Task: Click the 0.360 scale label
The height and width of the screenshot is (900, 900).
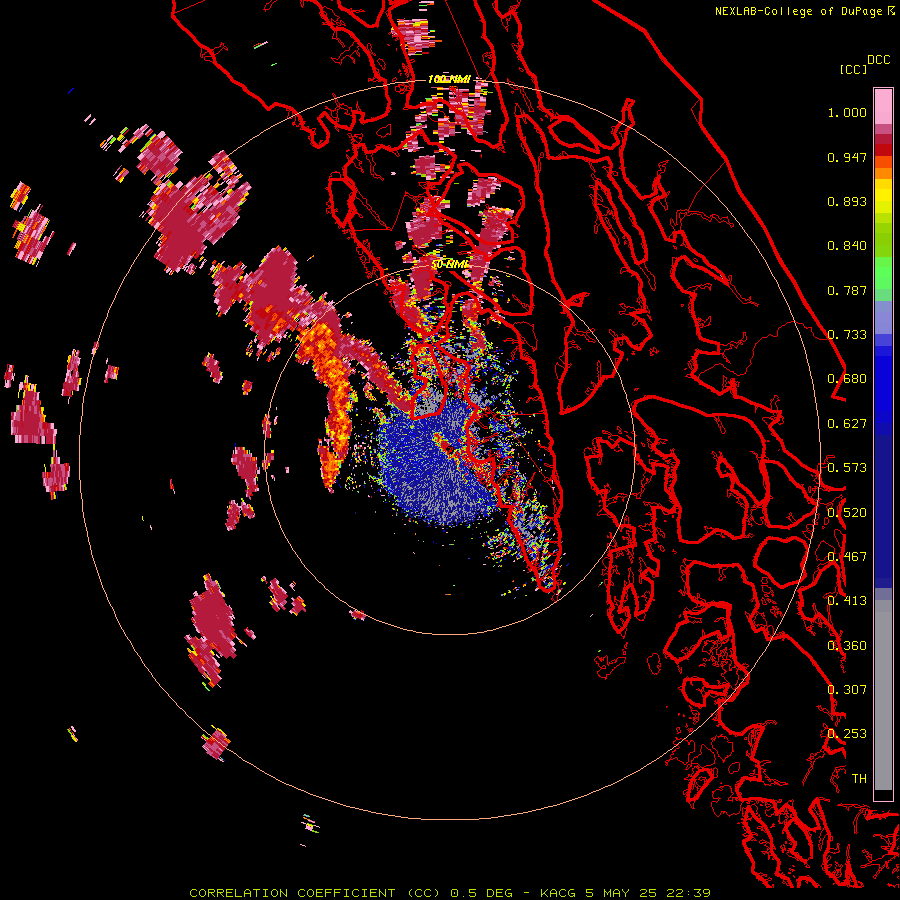Action: [847, 646]
